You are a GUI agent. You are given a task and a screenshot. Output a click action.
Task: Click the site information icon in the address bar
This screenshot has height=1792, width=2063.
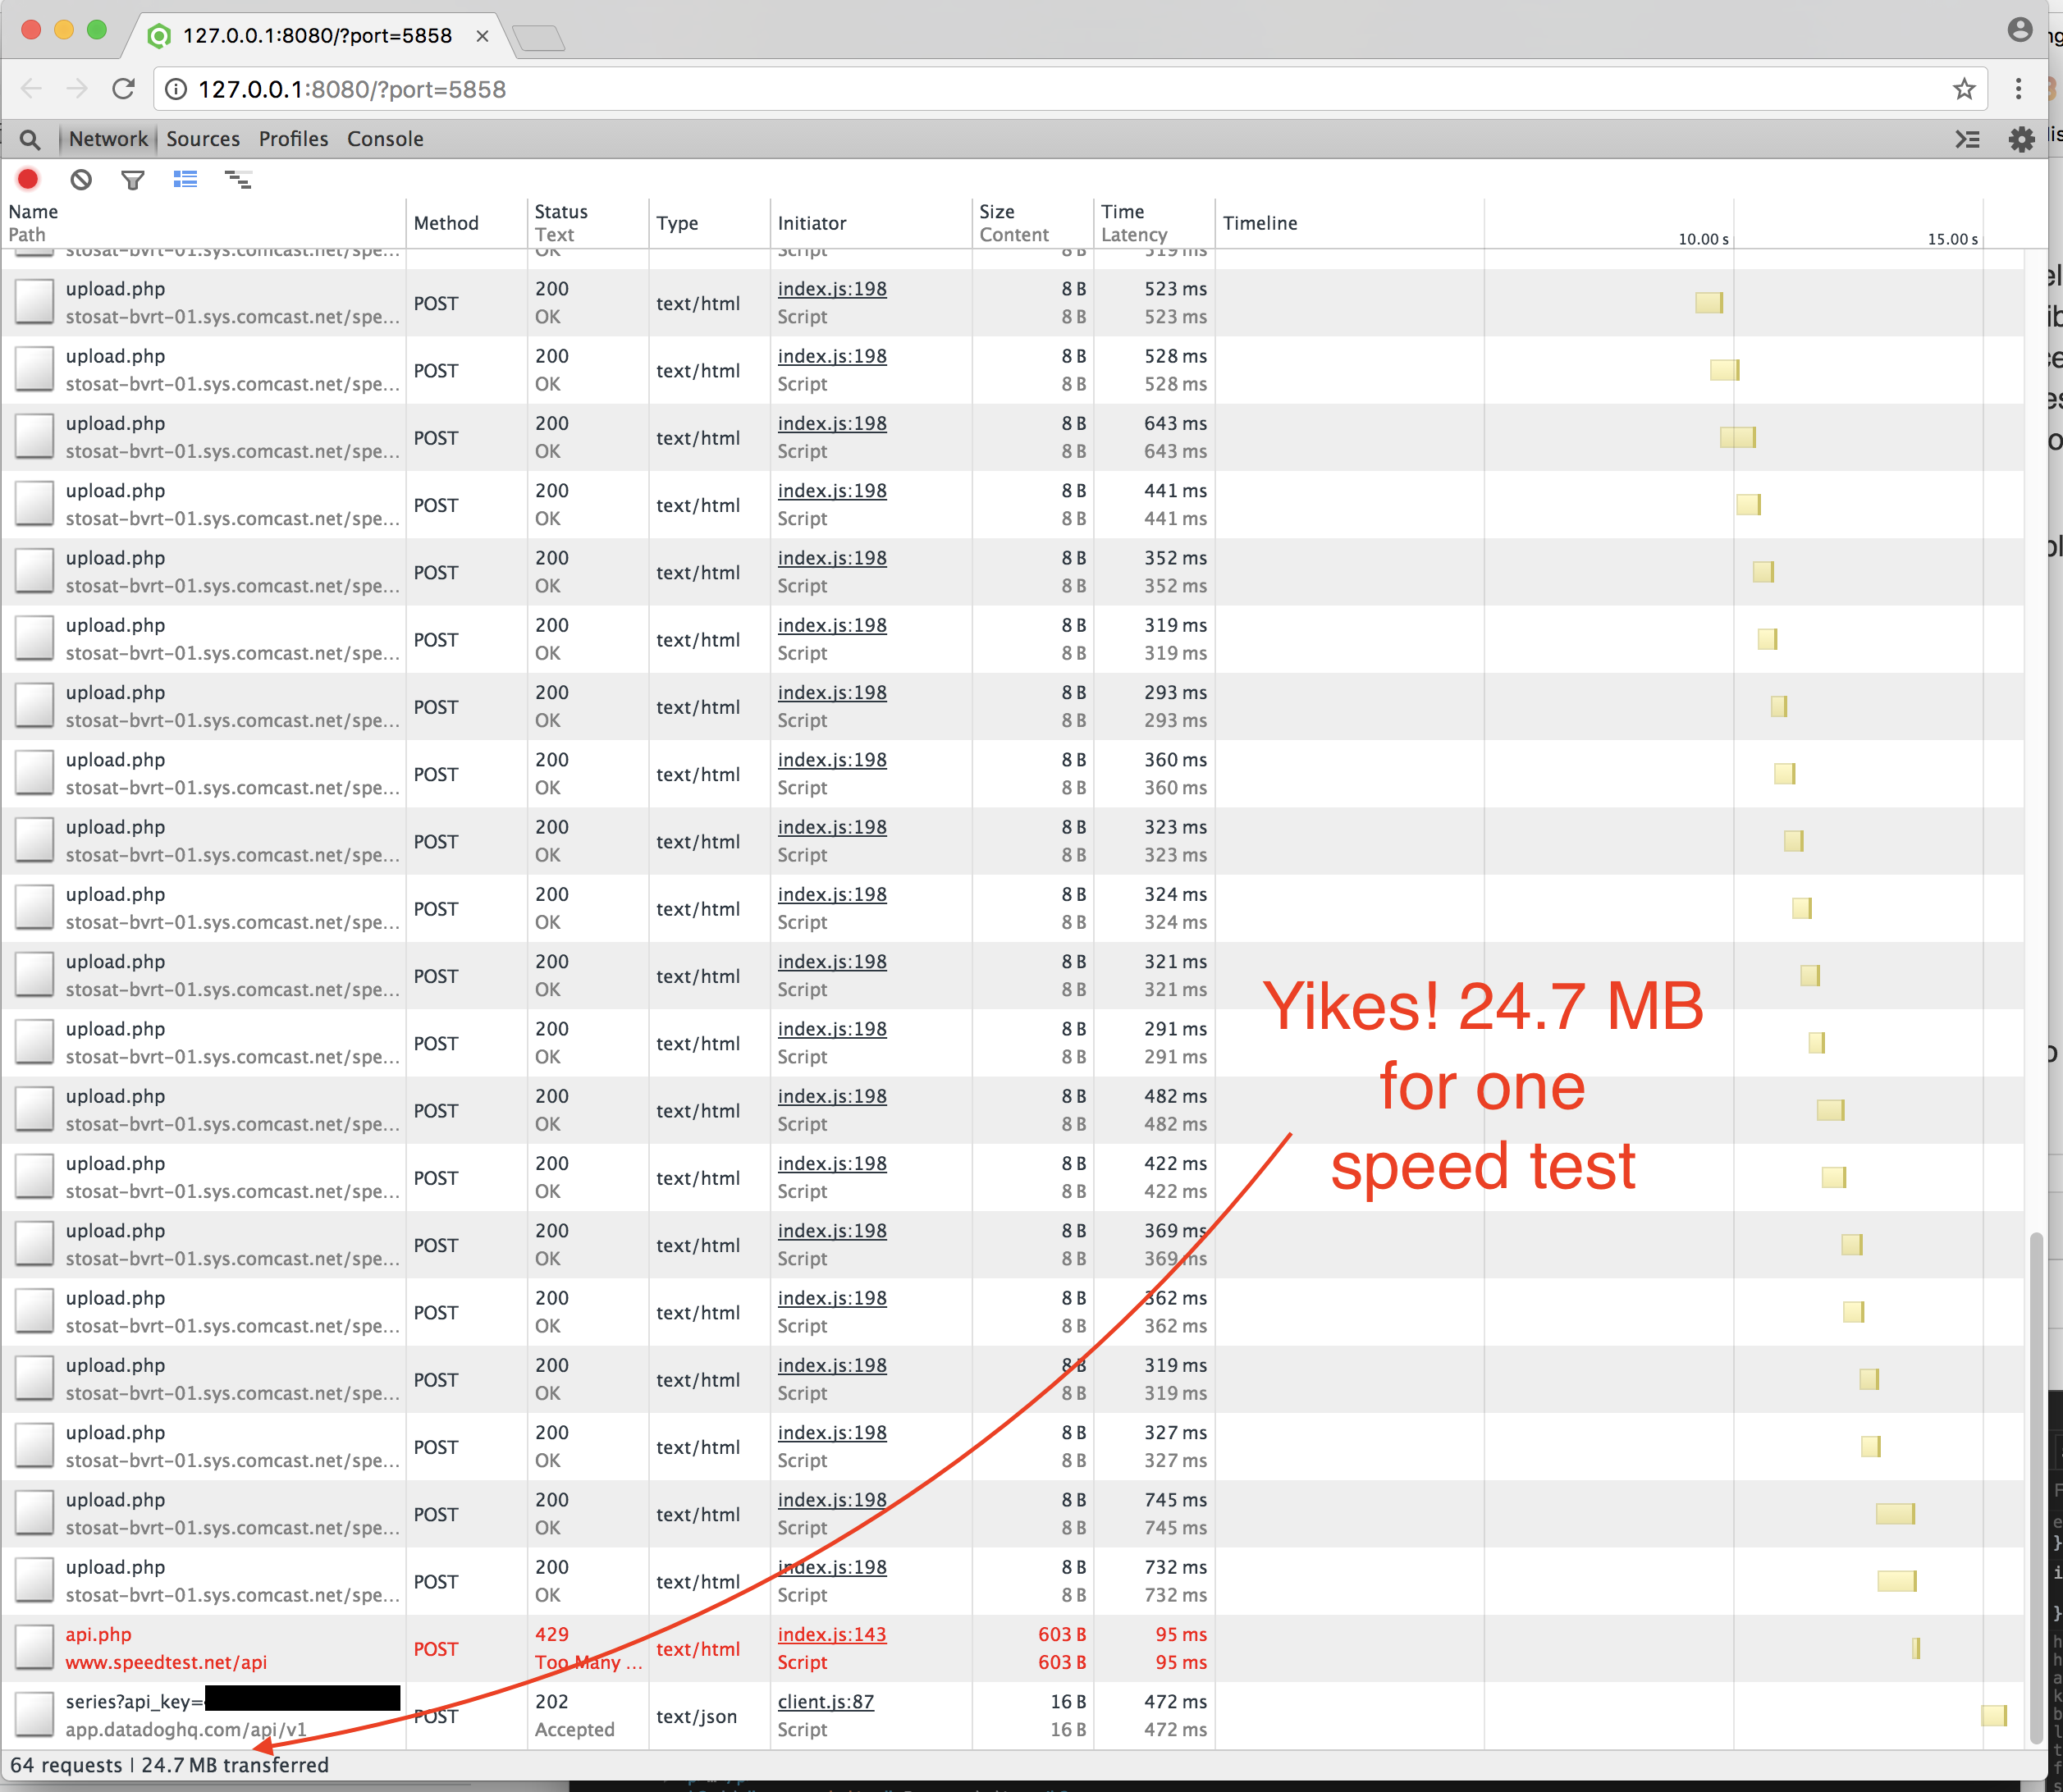pyautogui.click(x=176, y=89)
